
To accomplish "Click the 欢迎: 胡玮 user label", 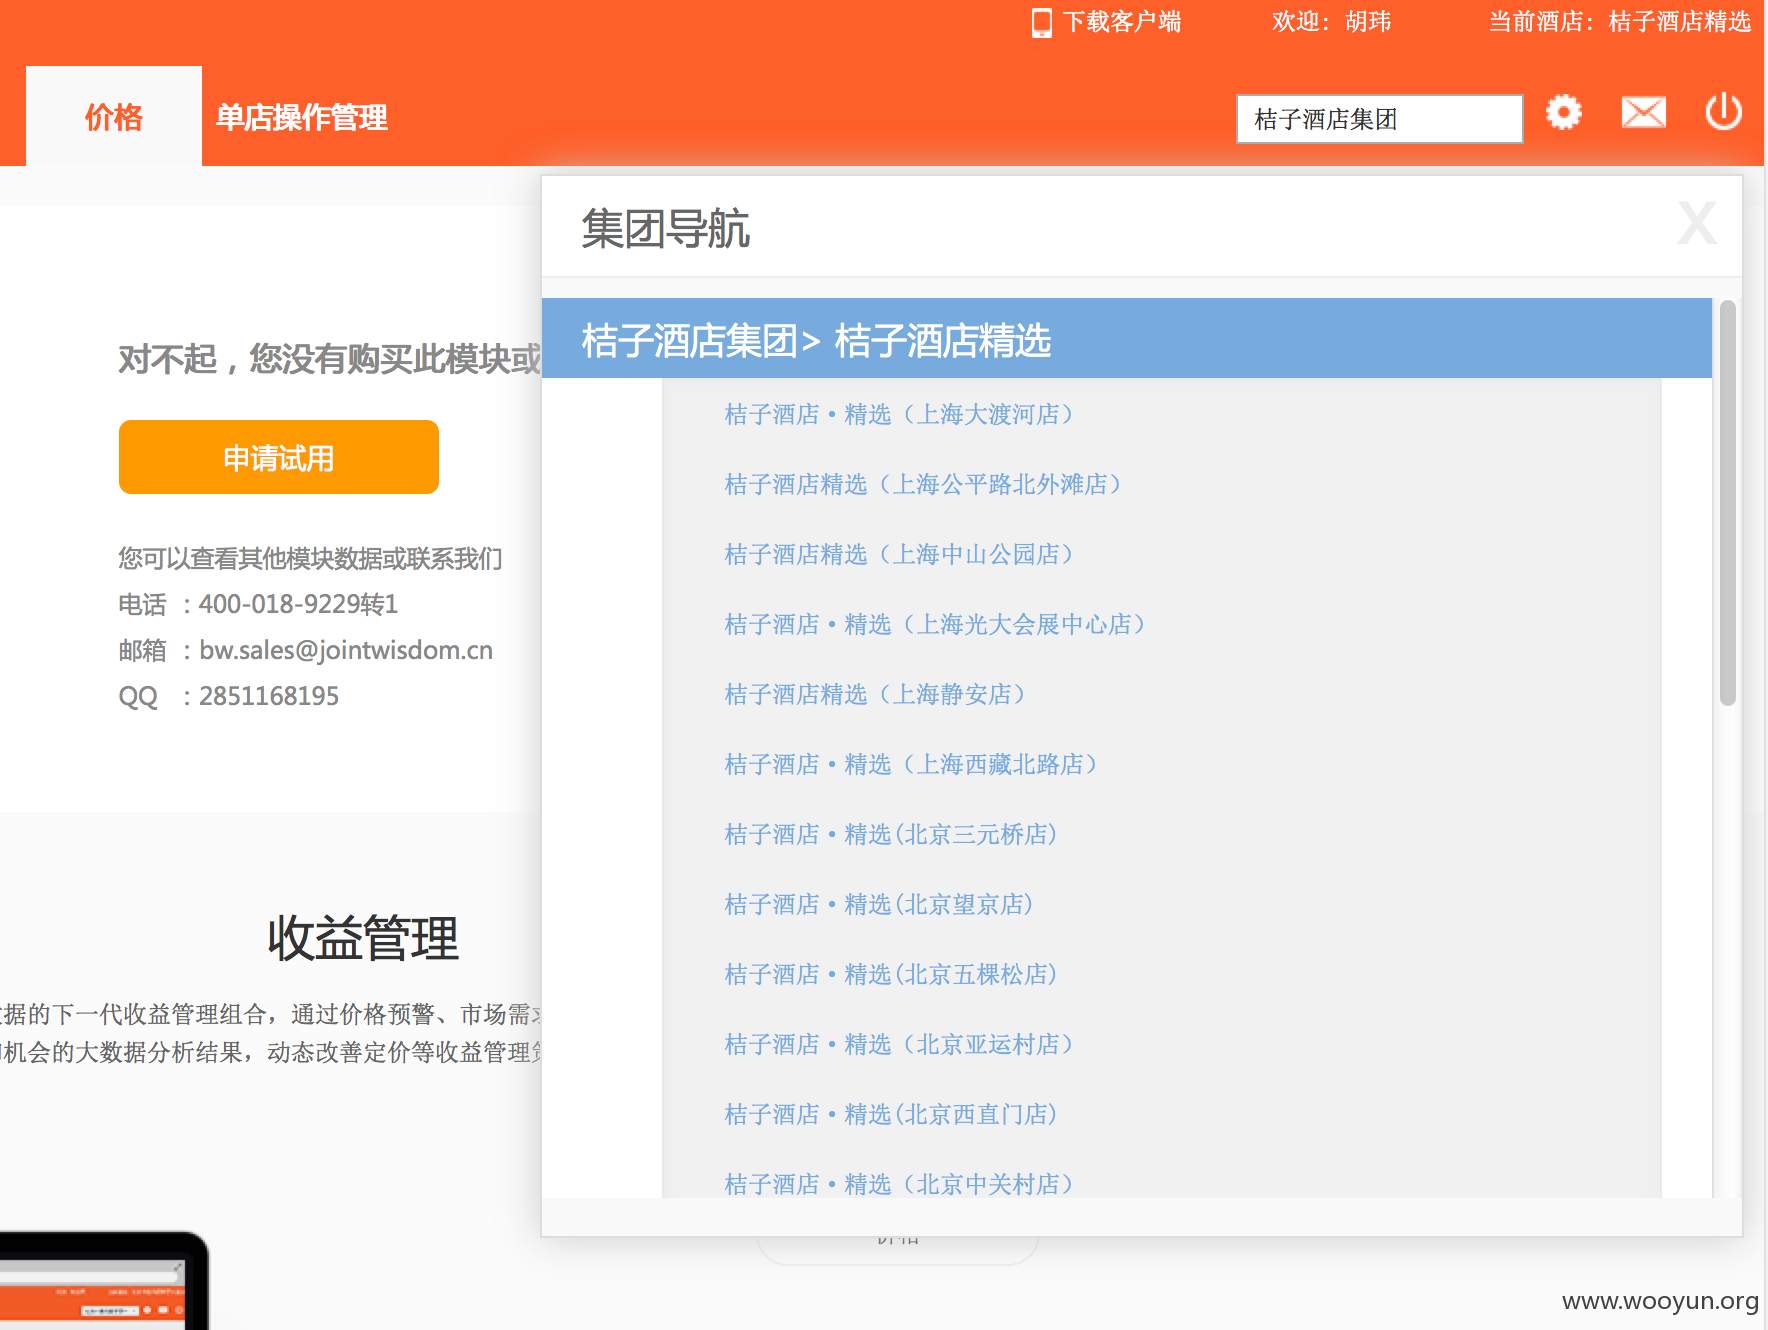I will click(x=1332, y=22).
